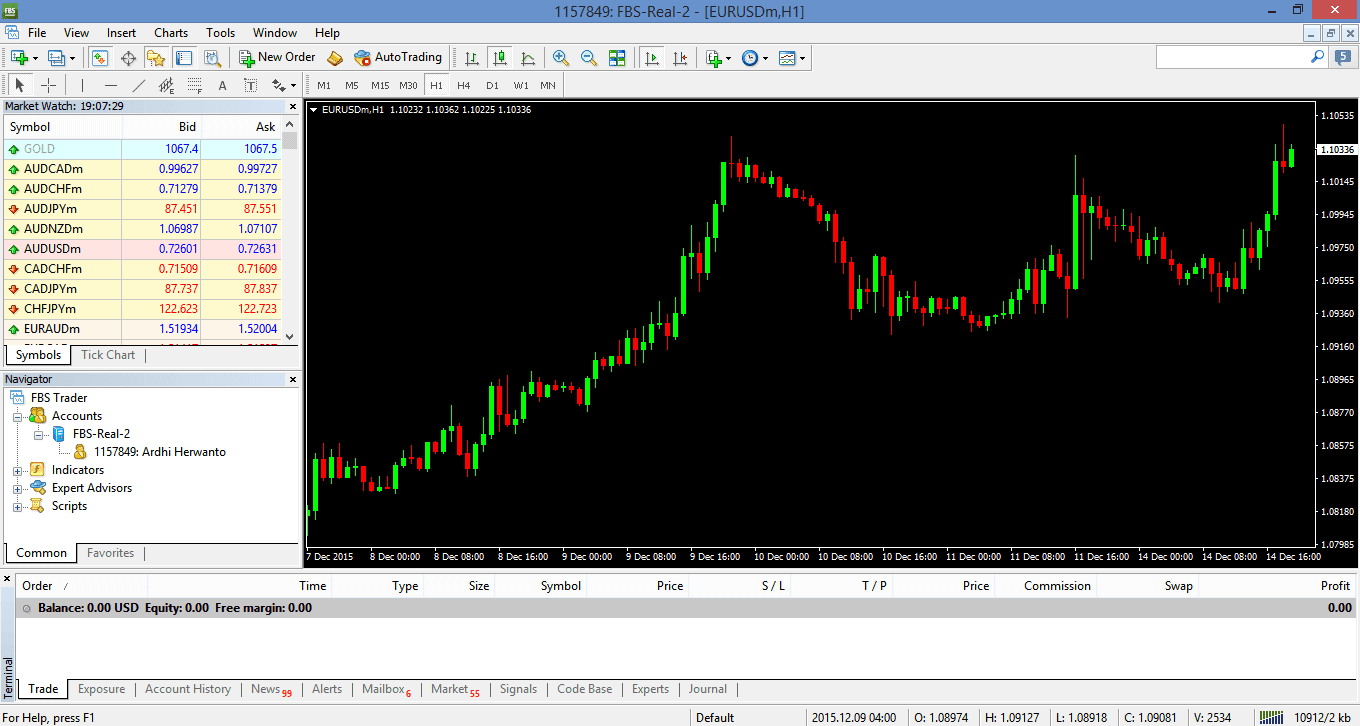Viewport: 1360px width, 726px height.
Task: Select the Vertical Line drawing tool
Action: [x=82, y=85]
